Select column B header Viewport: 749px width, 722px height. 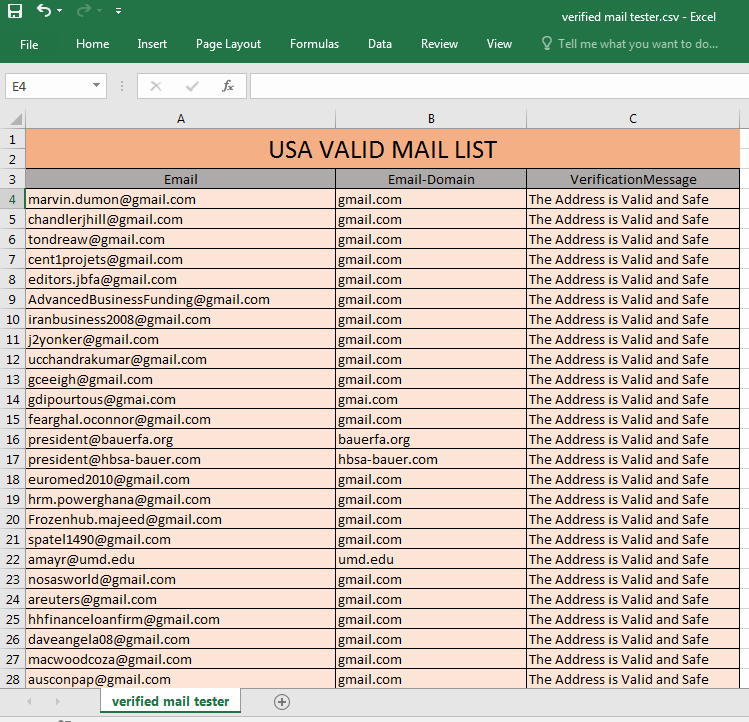tap(431, 118)
